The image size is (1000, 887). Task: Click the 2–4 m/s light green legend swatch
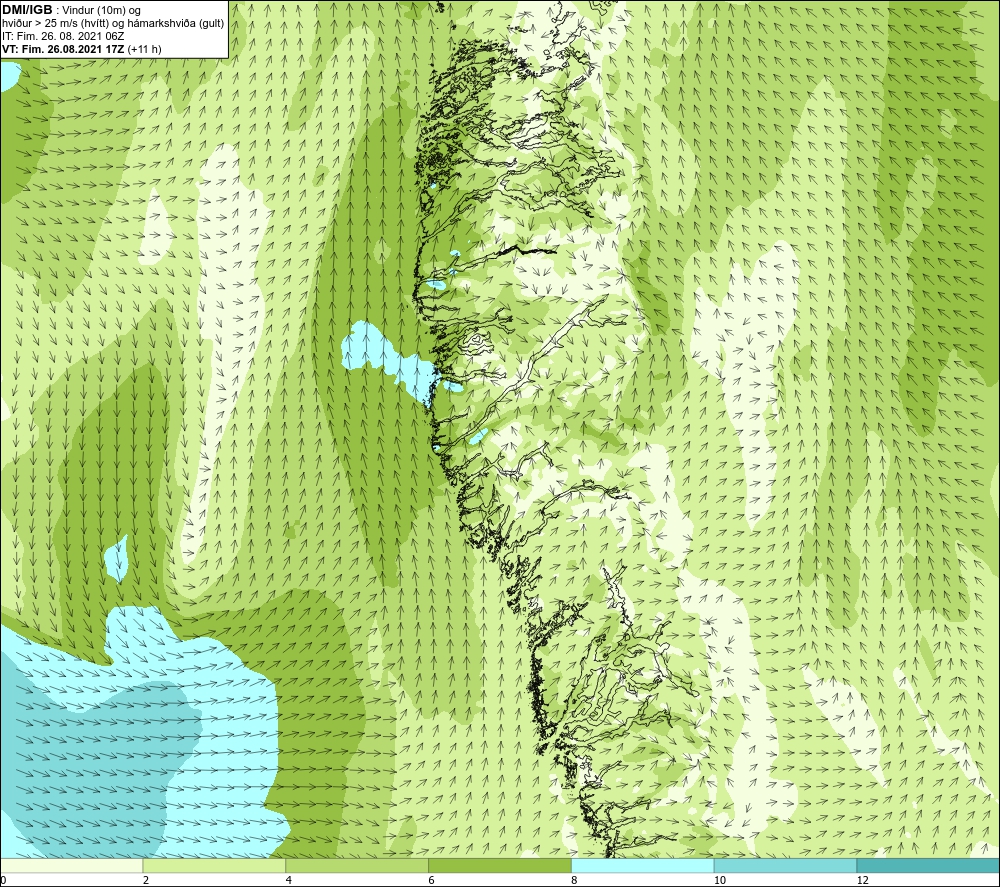pos(214,865)
